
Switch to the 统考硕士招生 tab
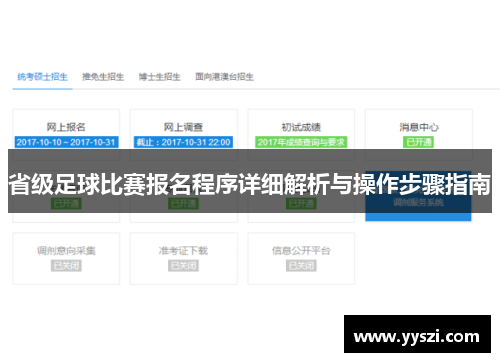pos(42,77)
